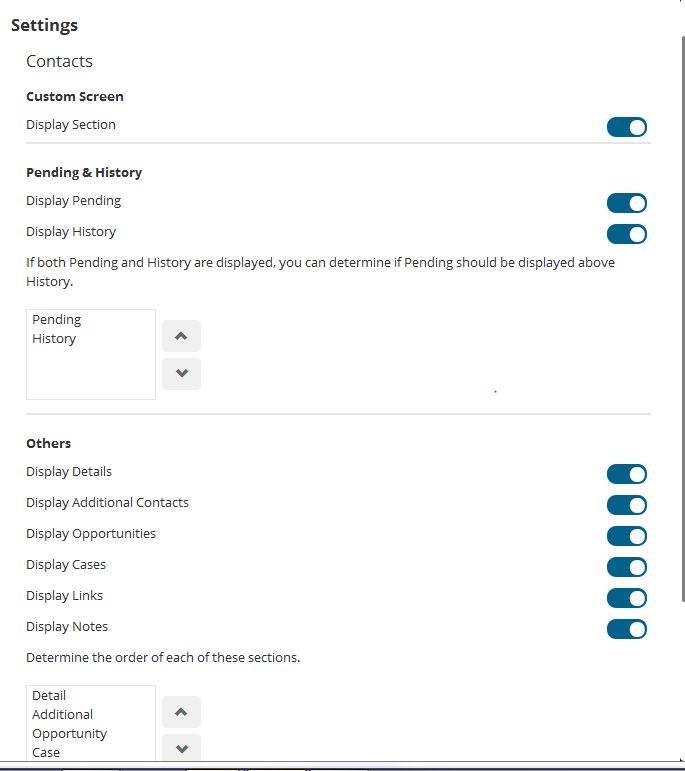This screenshot has width=685, height=771.
Task: Disable Display Notes switch
Action: (x=627, y=629)
